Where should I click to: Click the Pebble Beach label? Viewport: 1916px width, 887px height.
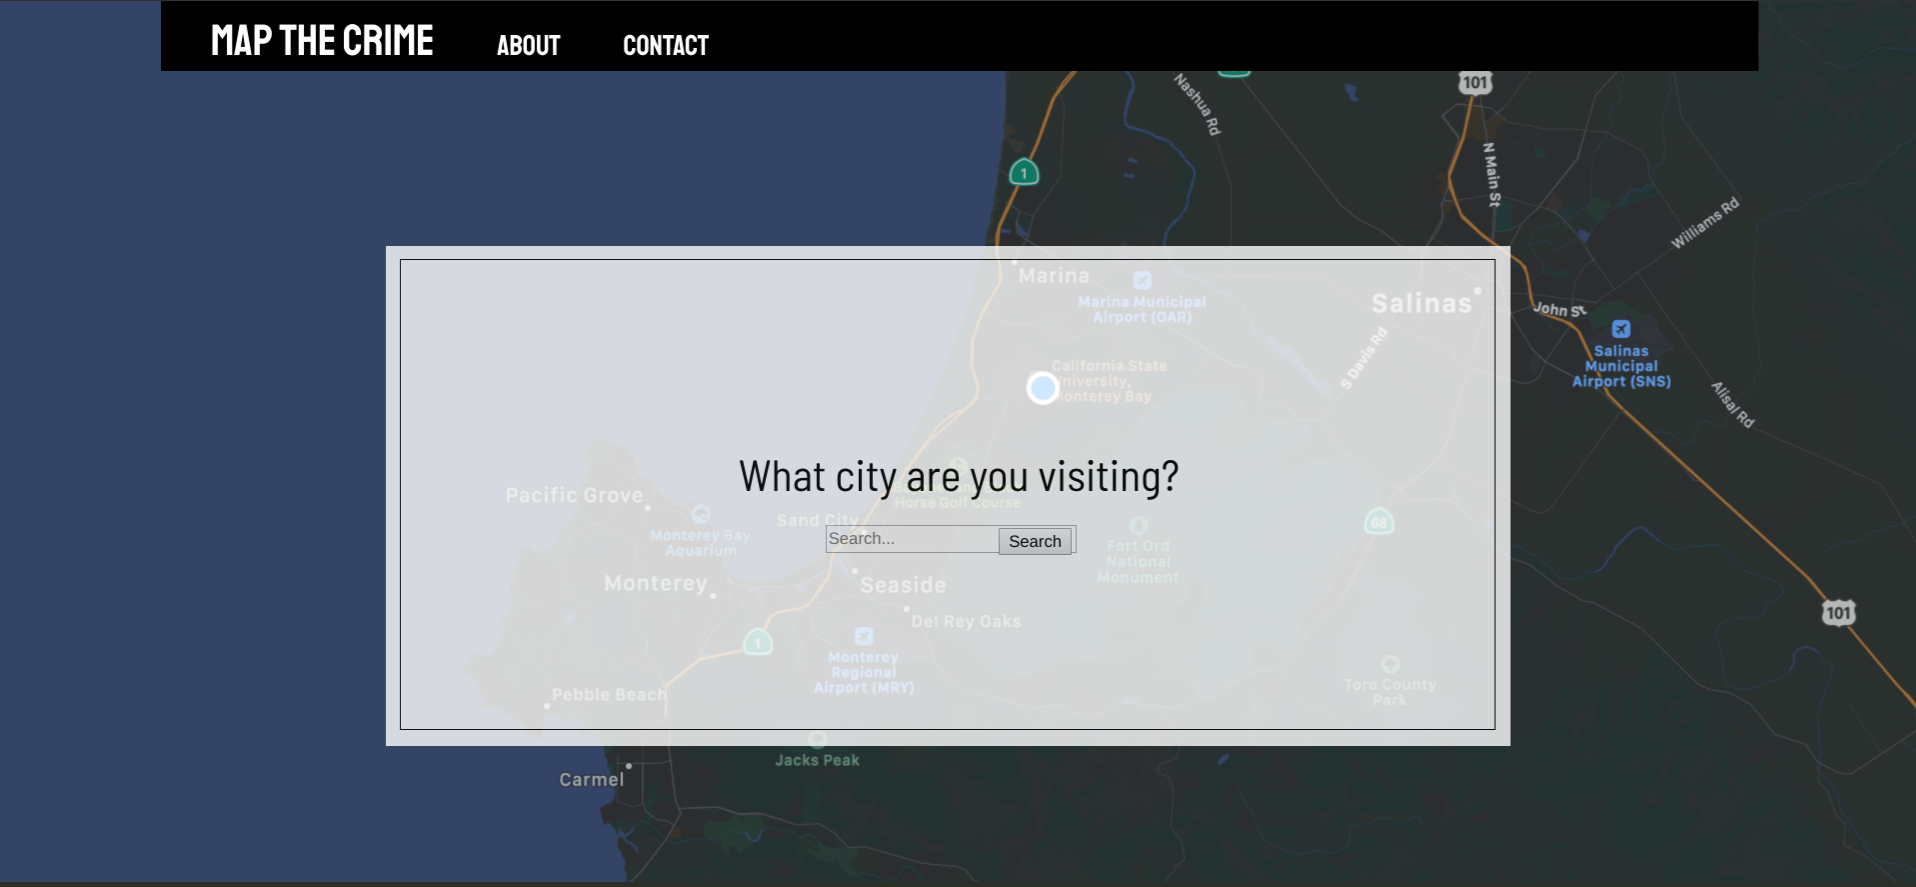click(609, 695)
